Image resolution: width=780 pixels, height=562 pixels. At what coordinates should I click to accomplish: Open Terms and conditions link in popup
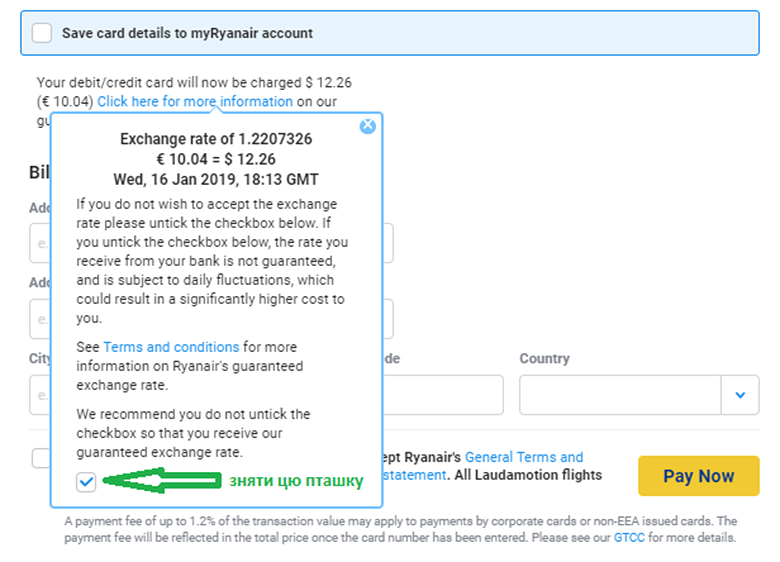click(171, 347)
